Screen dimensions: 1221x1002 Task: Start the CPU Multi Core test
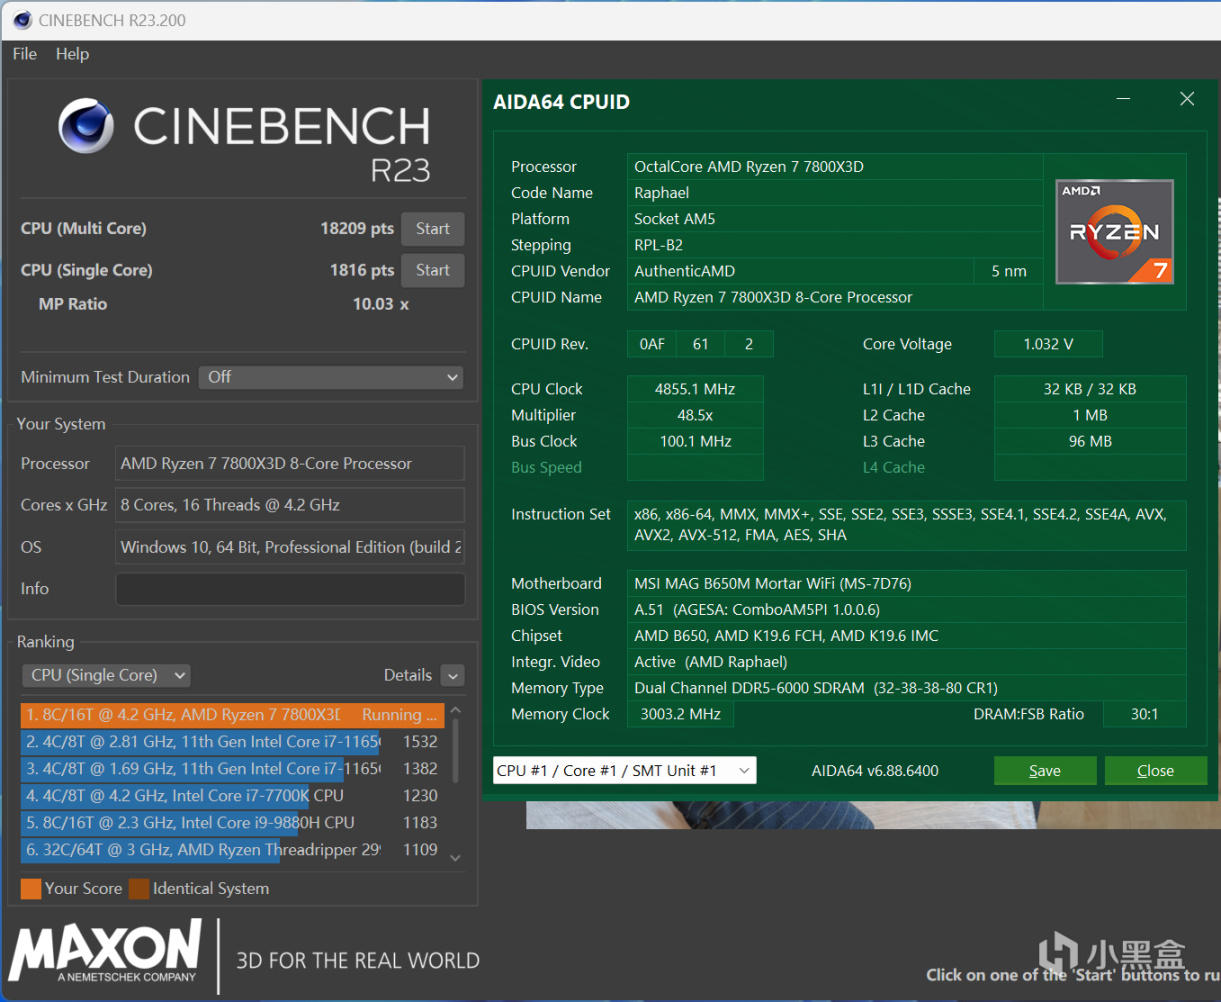433,229
